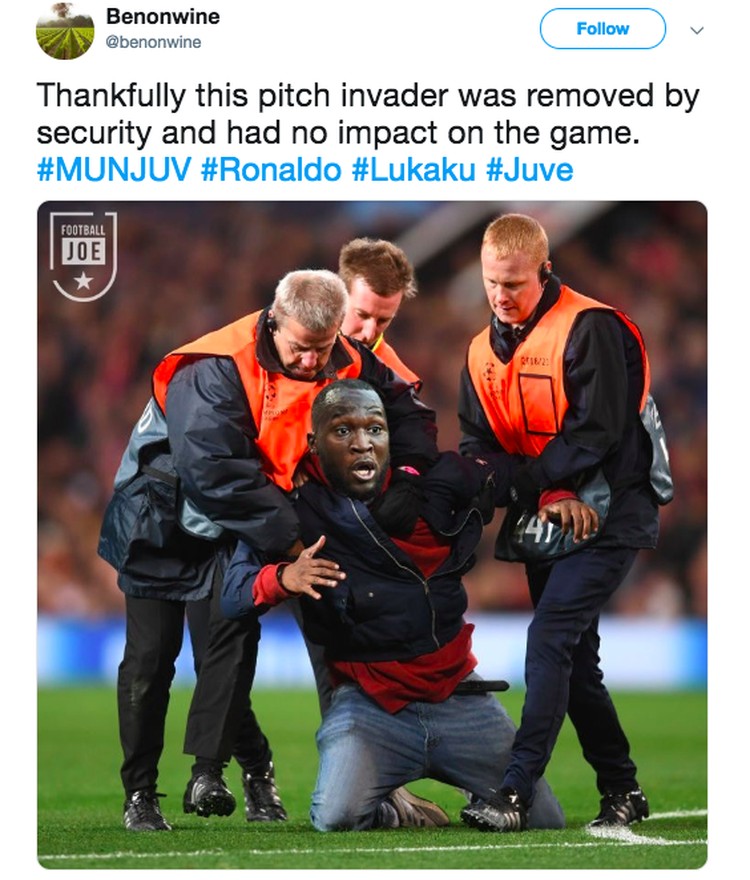
Task: Open the #Ronaldo hashtag
Action: pyautogui.click(x=271, y=169)
